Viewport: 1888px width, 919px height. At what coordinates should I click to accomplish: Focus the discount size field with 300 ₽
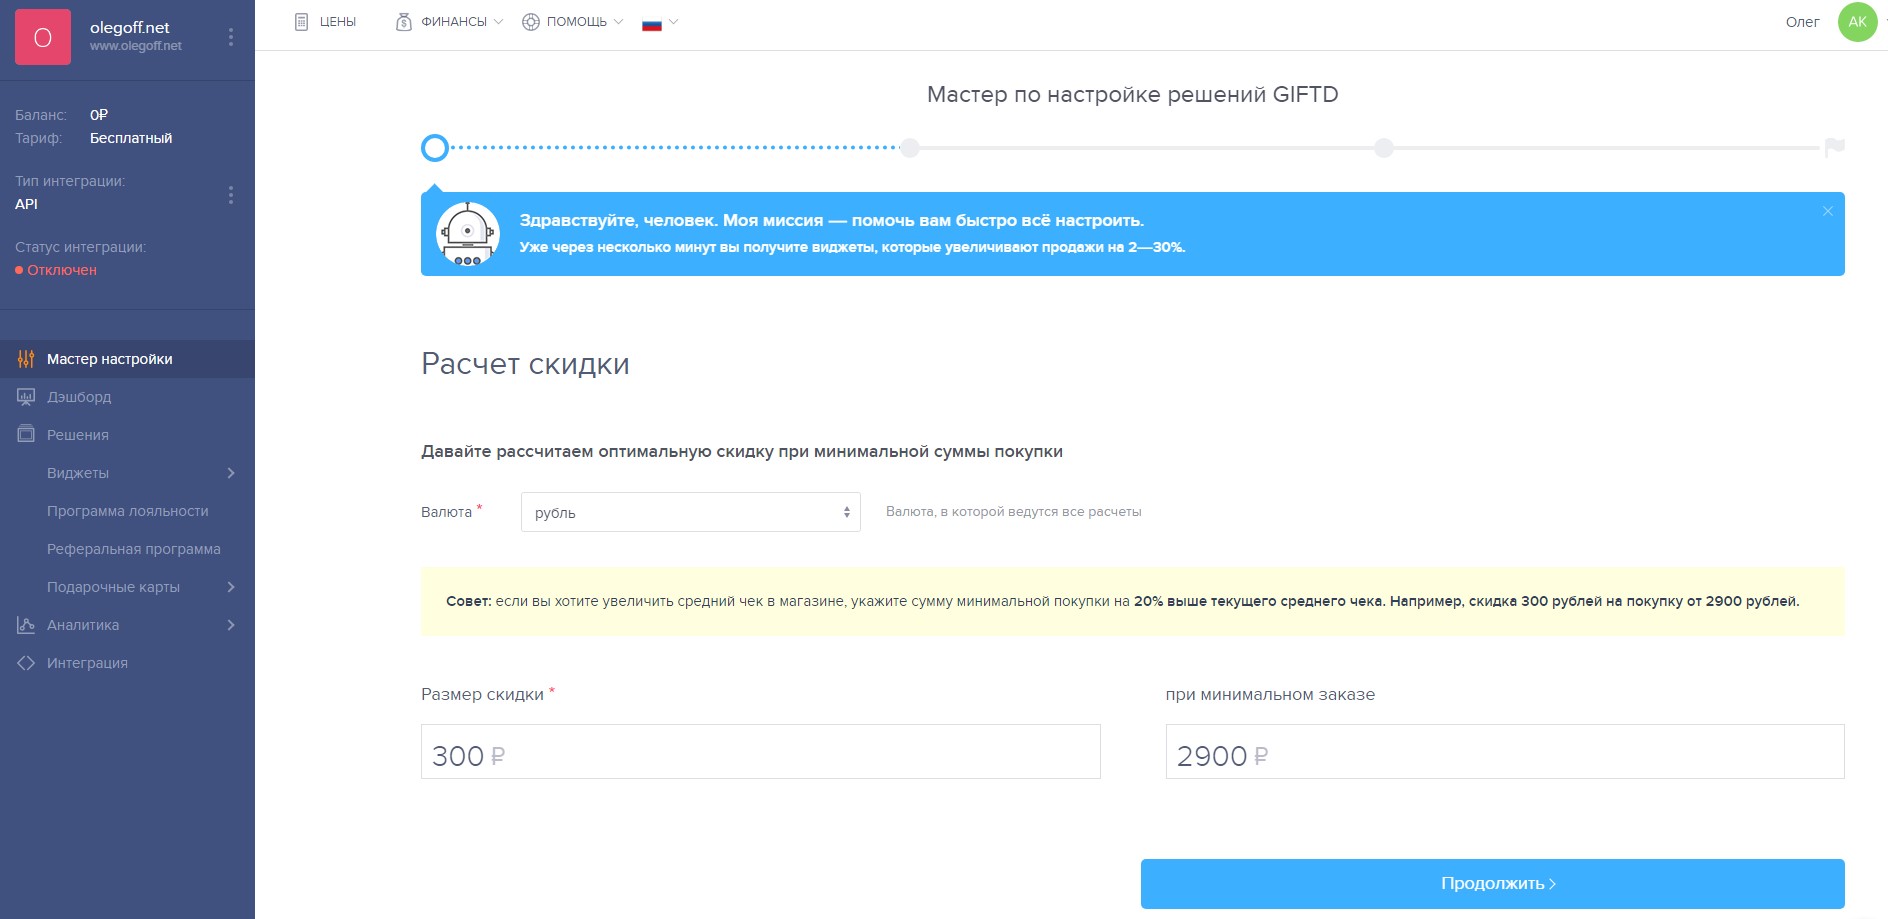pyautogui.click(x=760, y=752)
